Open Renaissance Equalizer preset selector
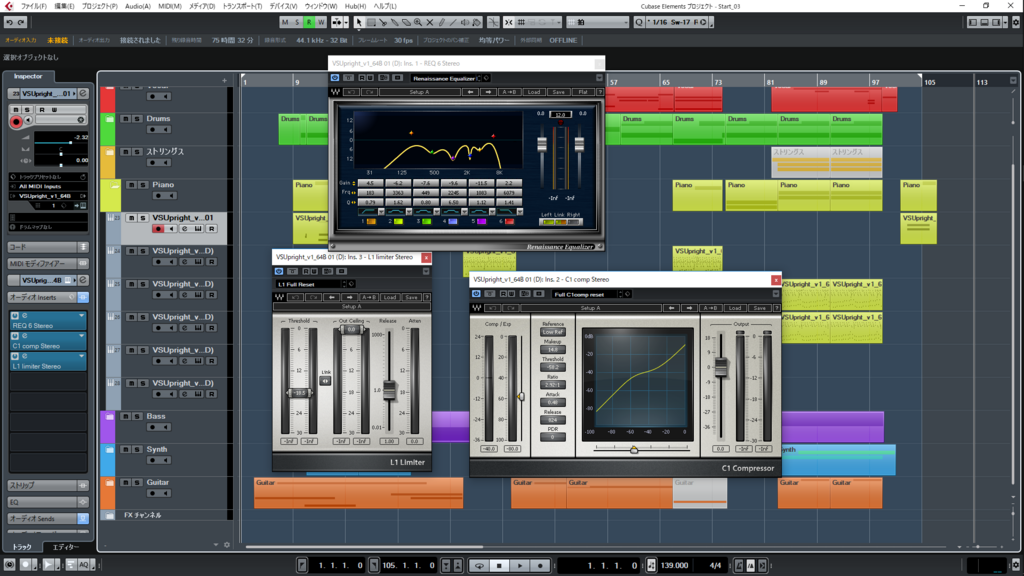 (x=445, y=78)
